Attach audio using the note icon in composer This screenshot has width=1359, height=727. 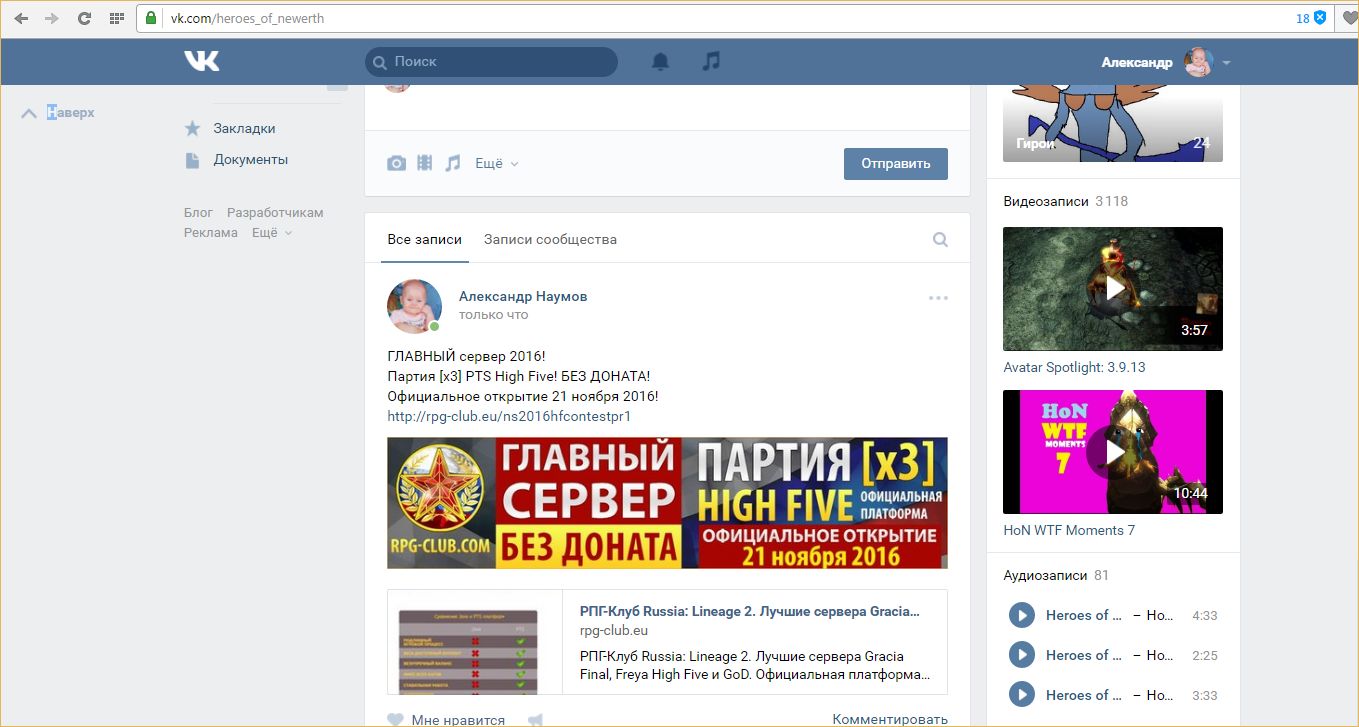(453, 163)
